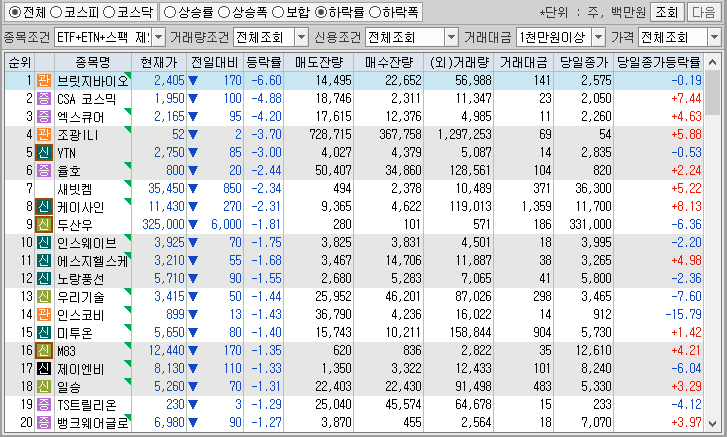Screen dimensions: 727x437
Task: Select the 하락폭 radio button
Action: click(x=375, y=12)
